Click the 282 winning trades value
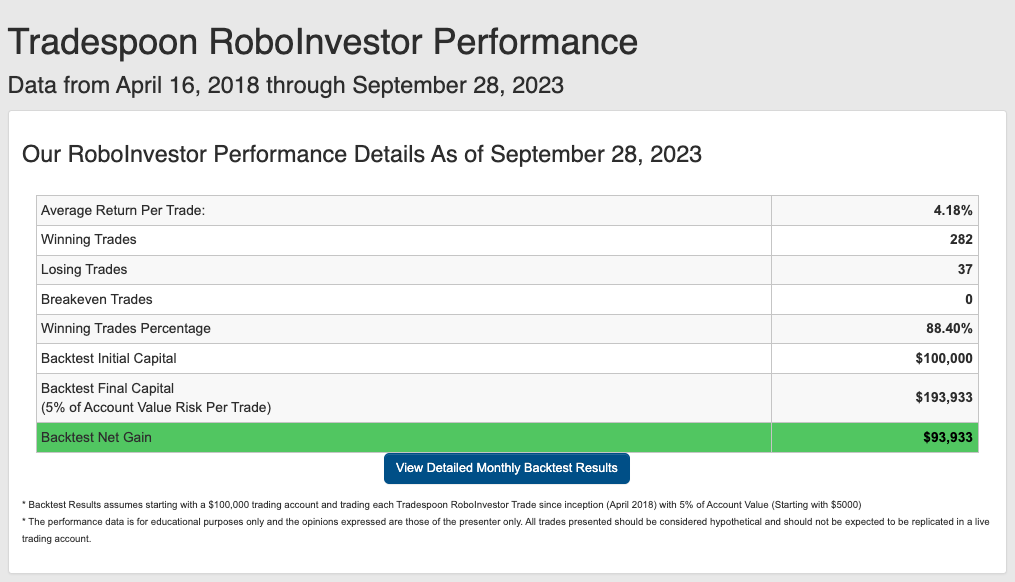Screen dimensions: 1015x582 [x=961, y=240]
